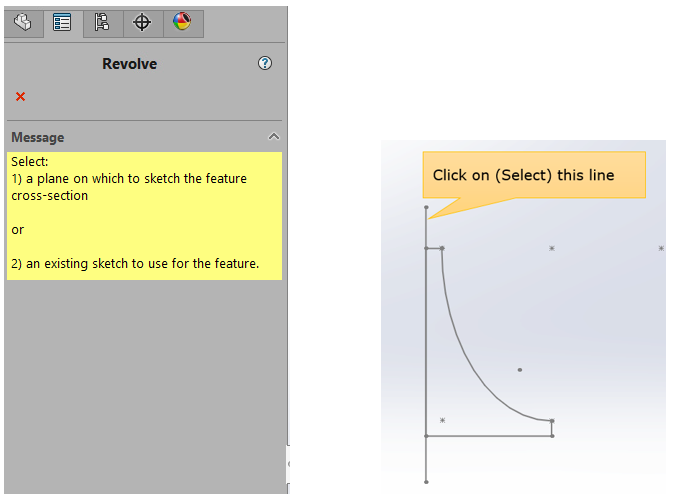This screenshot has height=499, width=673.
Task: Select the vertical centerline in the sketch
Action: [x=426, y=343]
